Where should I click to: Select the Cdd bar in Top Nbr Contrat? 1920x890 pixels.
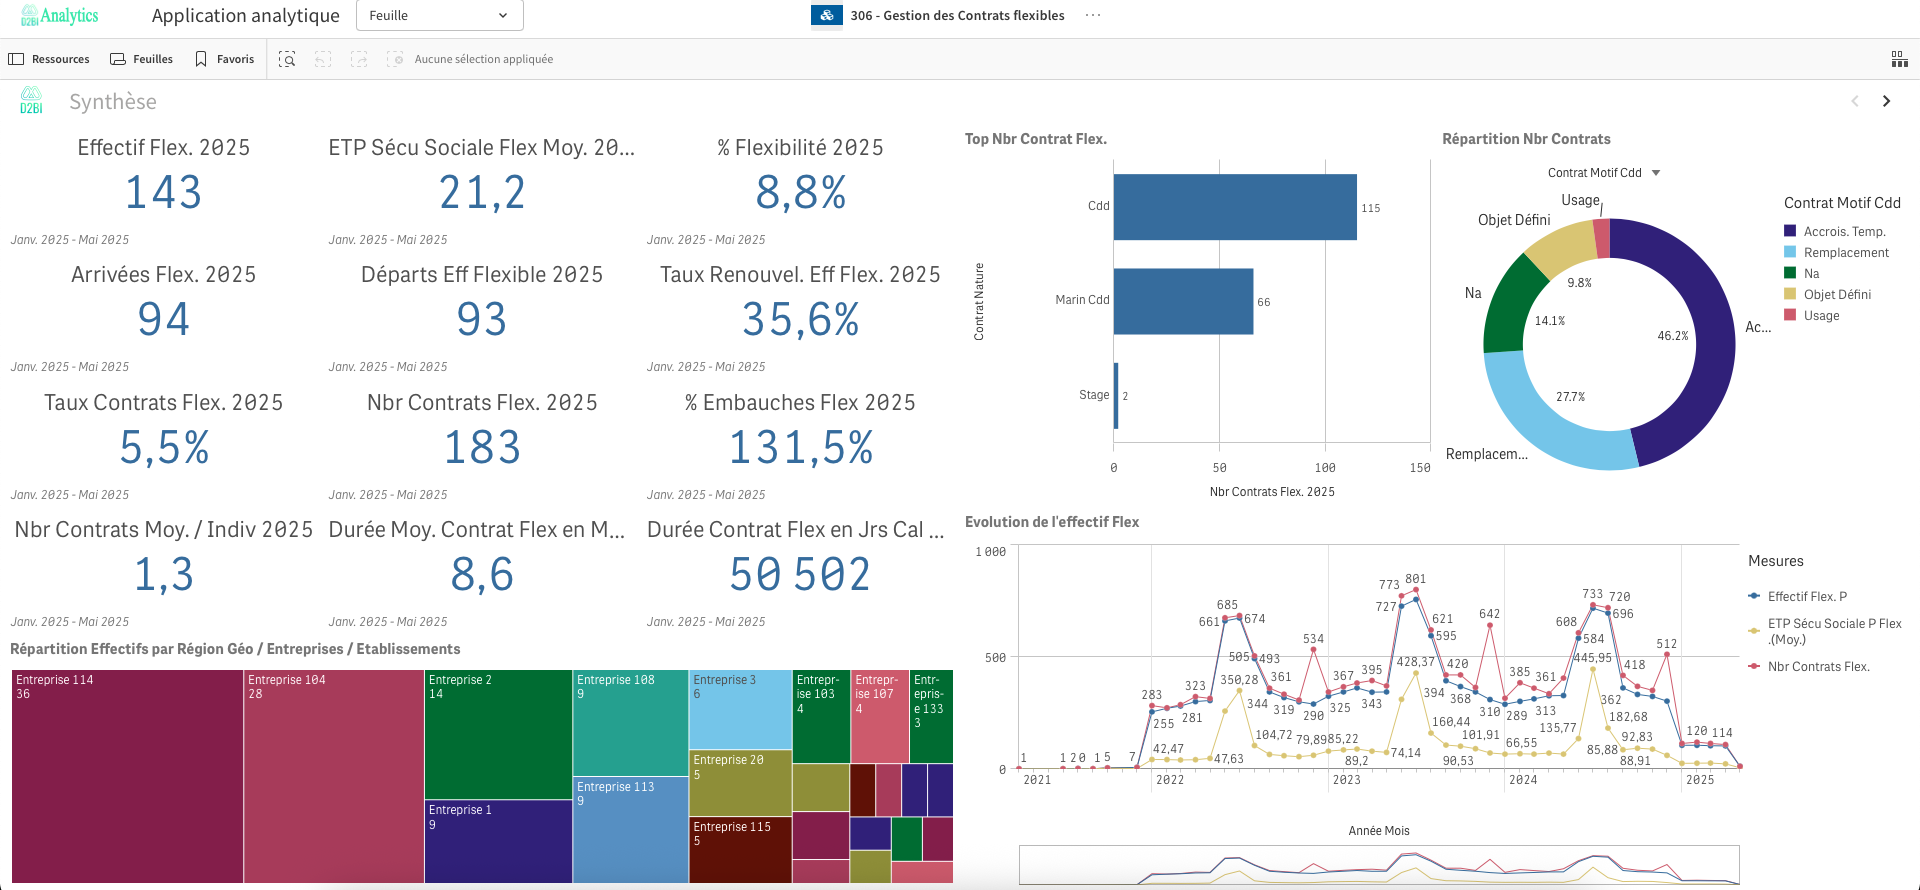(x=1234, y=207)
